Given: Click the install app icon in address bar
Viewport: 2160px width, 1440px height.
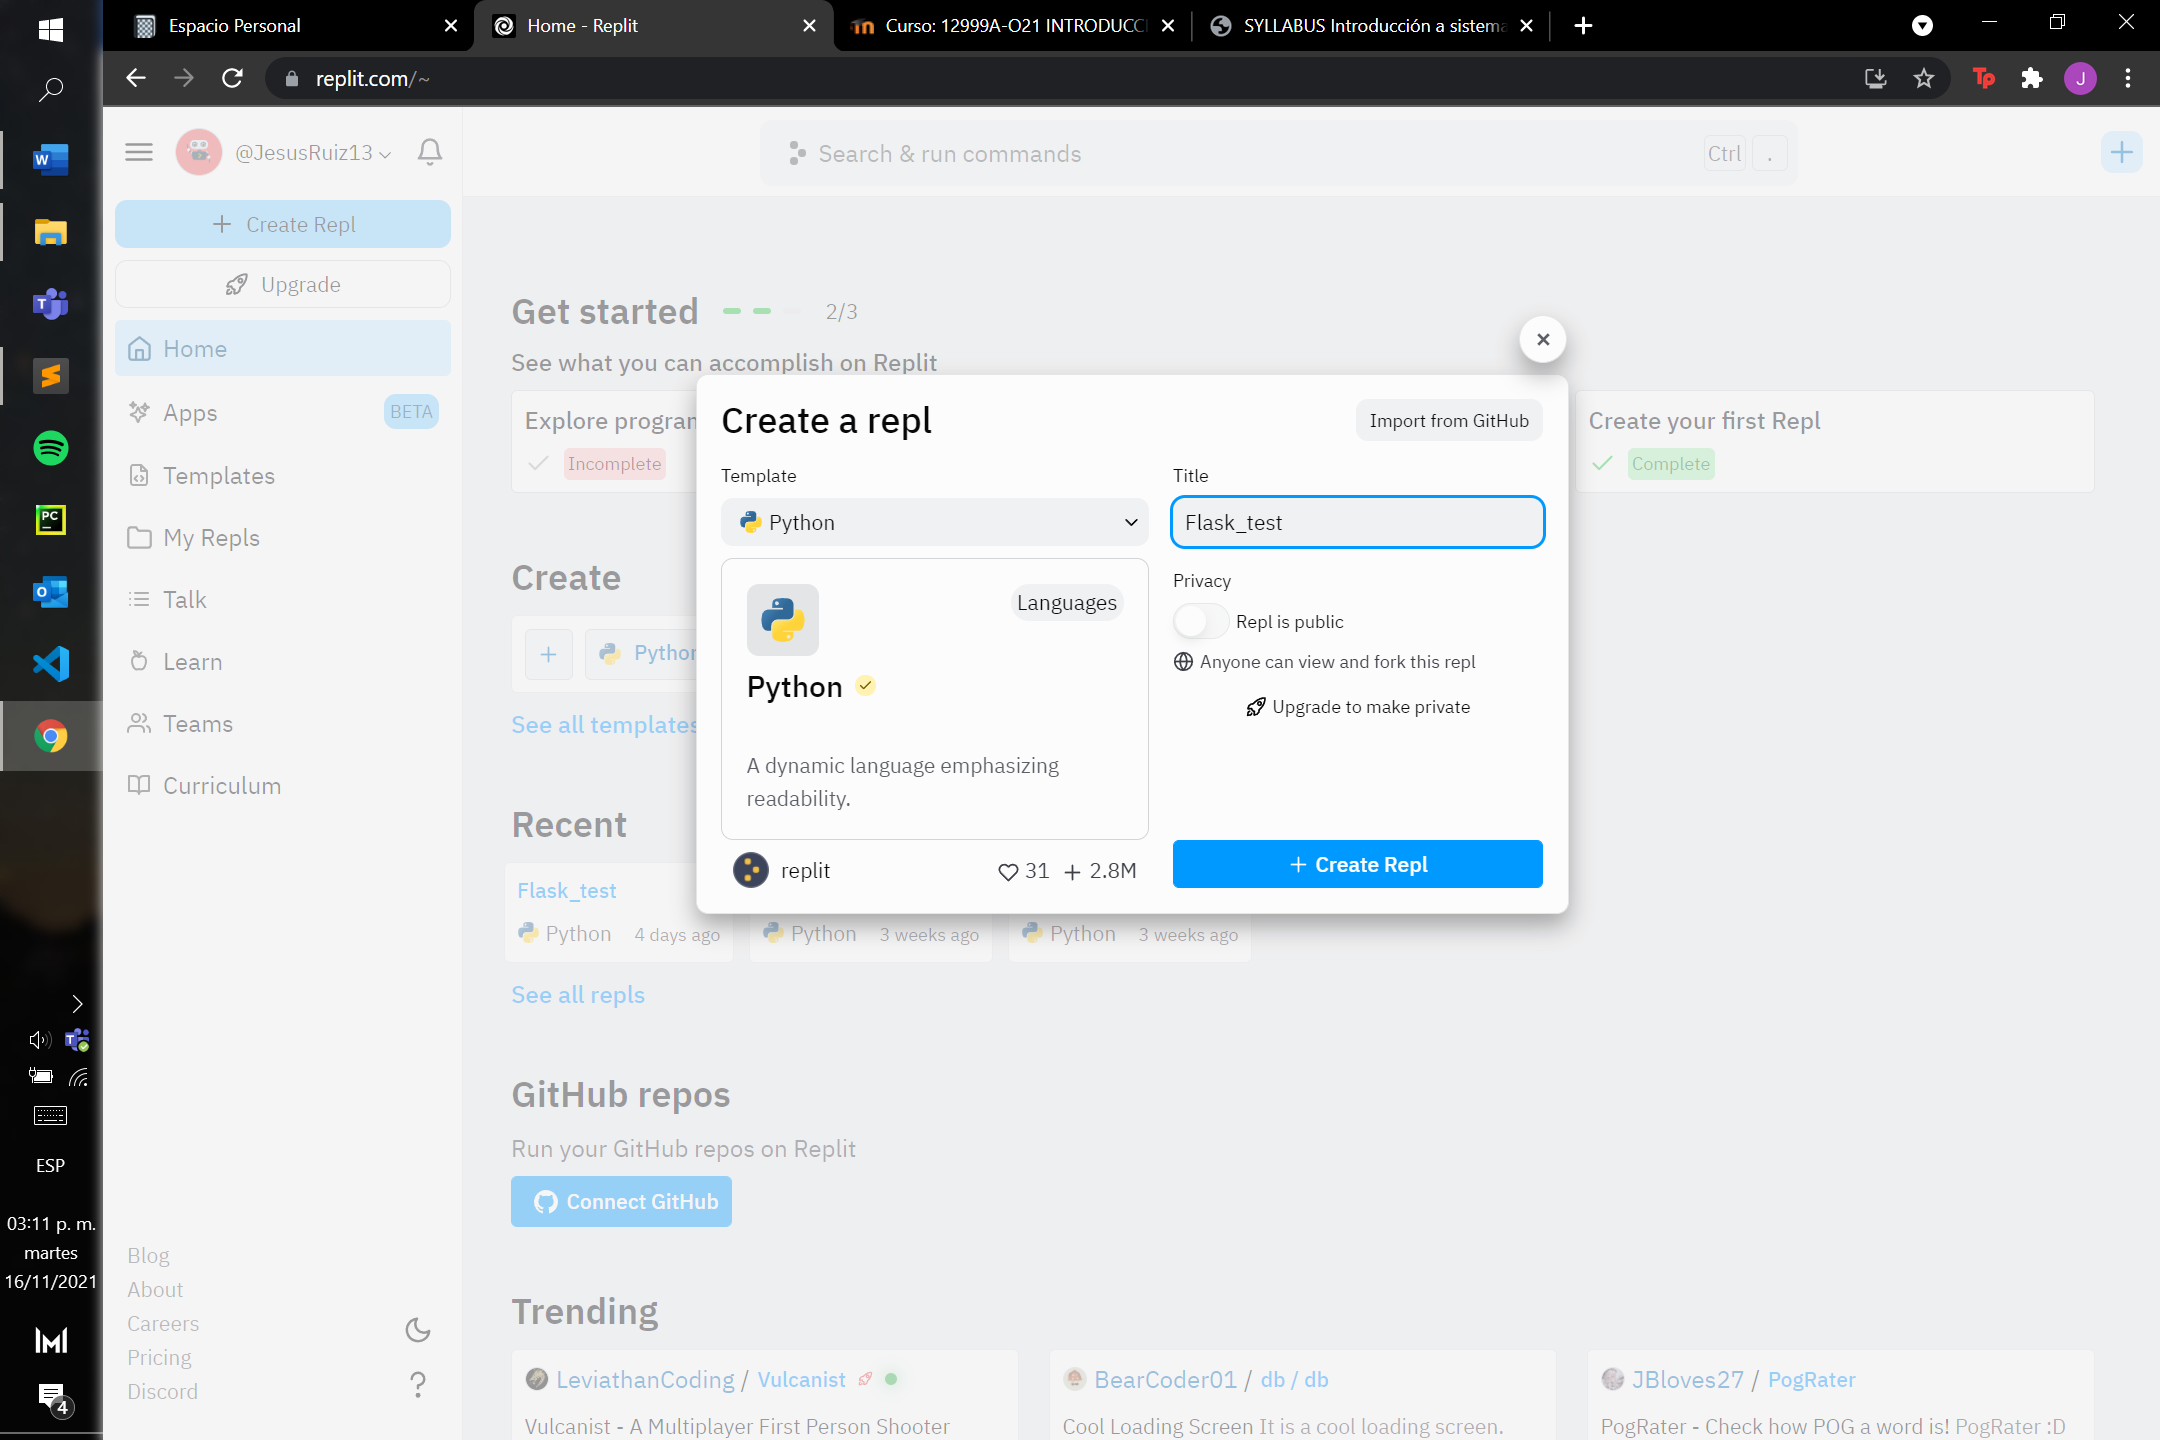Looking at the screenshot, I should (1875, 78).
